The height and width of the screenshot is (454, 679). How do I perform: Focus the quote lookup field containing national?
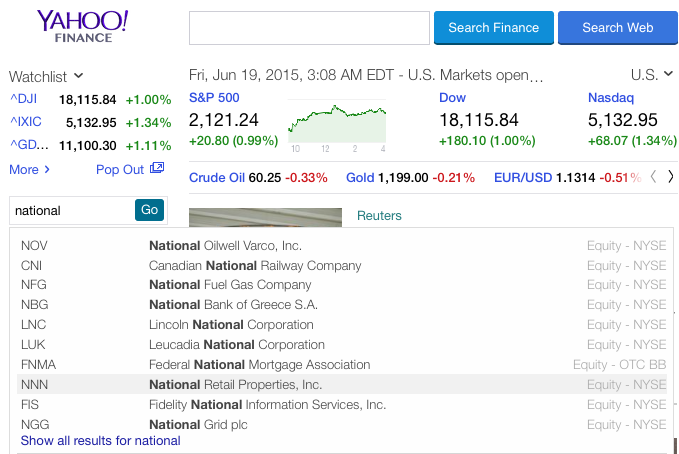click(70, 210)
